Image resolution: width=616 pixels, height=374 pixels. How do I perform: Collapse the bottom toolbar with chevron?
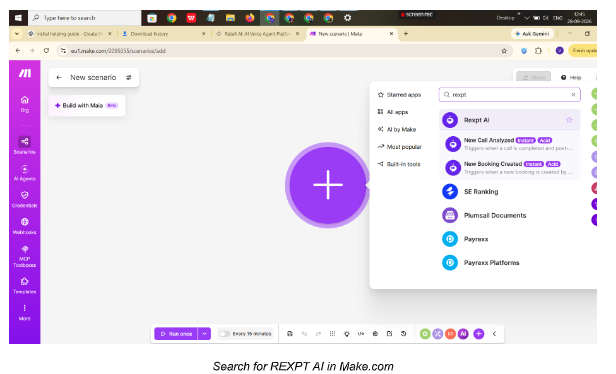coord(495,334)
